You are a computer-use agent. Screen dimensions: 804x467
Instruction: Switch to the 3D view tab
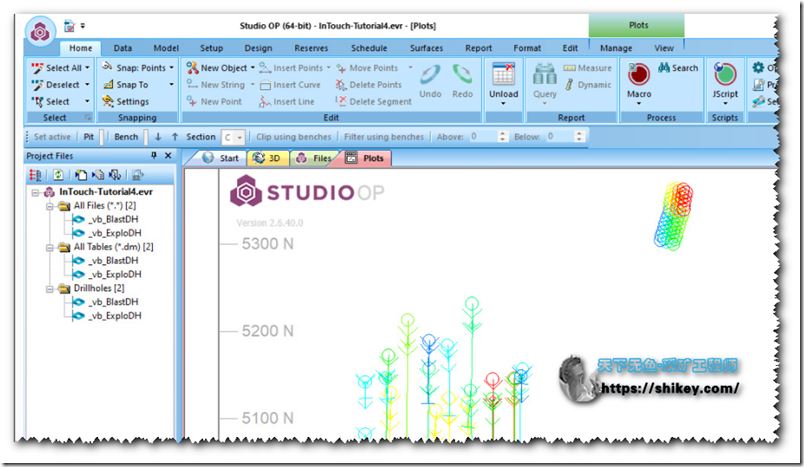pos(266,158)
